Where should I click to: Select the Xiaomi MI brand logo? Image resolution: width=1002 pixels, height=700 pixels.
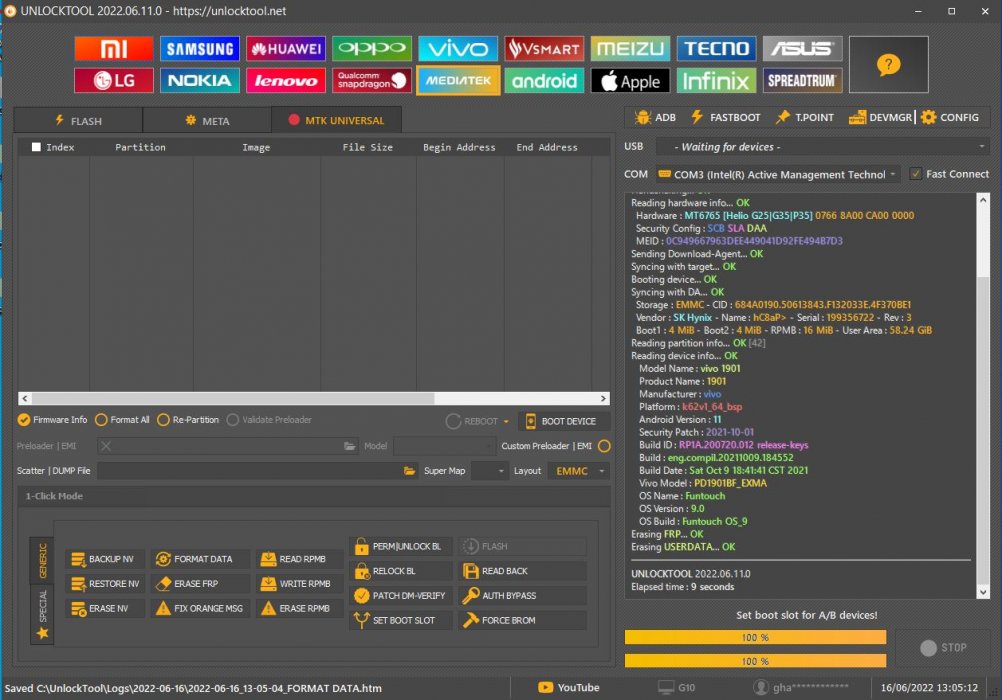(114, 49)
